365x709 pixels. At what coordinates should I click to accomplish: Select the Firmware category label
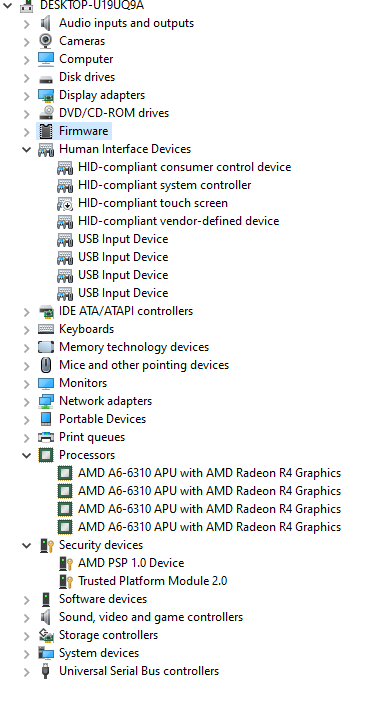(x=84, y=131)
